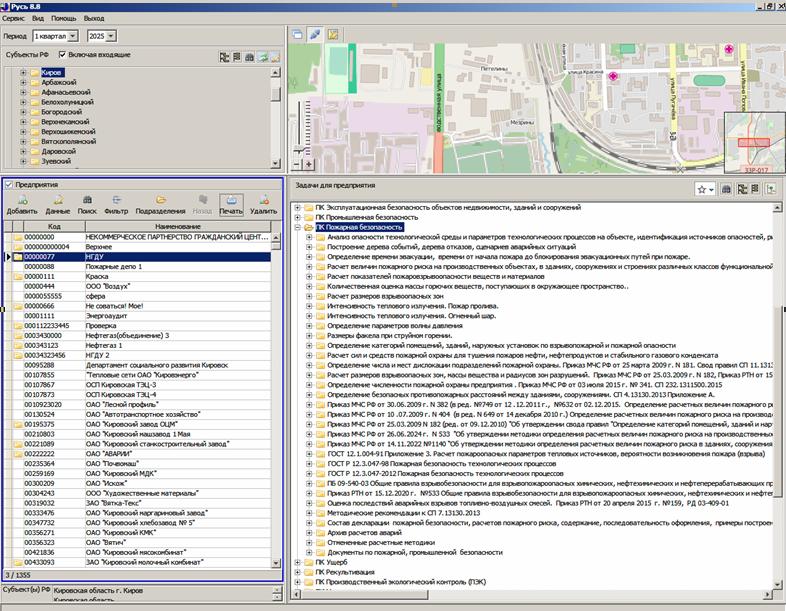Open Данные (Data) for selected enterprise
Image resolution: width=786 pixels, height=611 pixels.
point(58,199)
